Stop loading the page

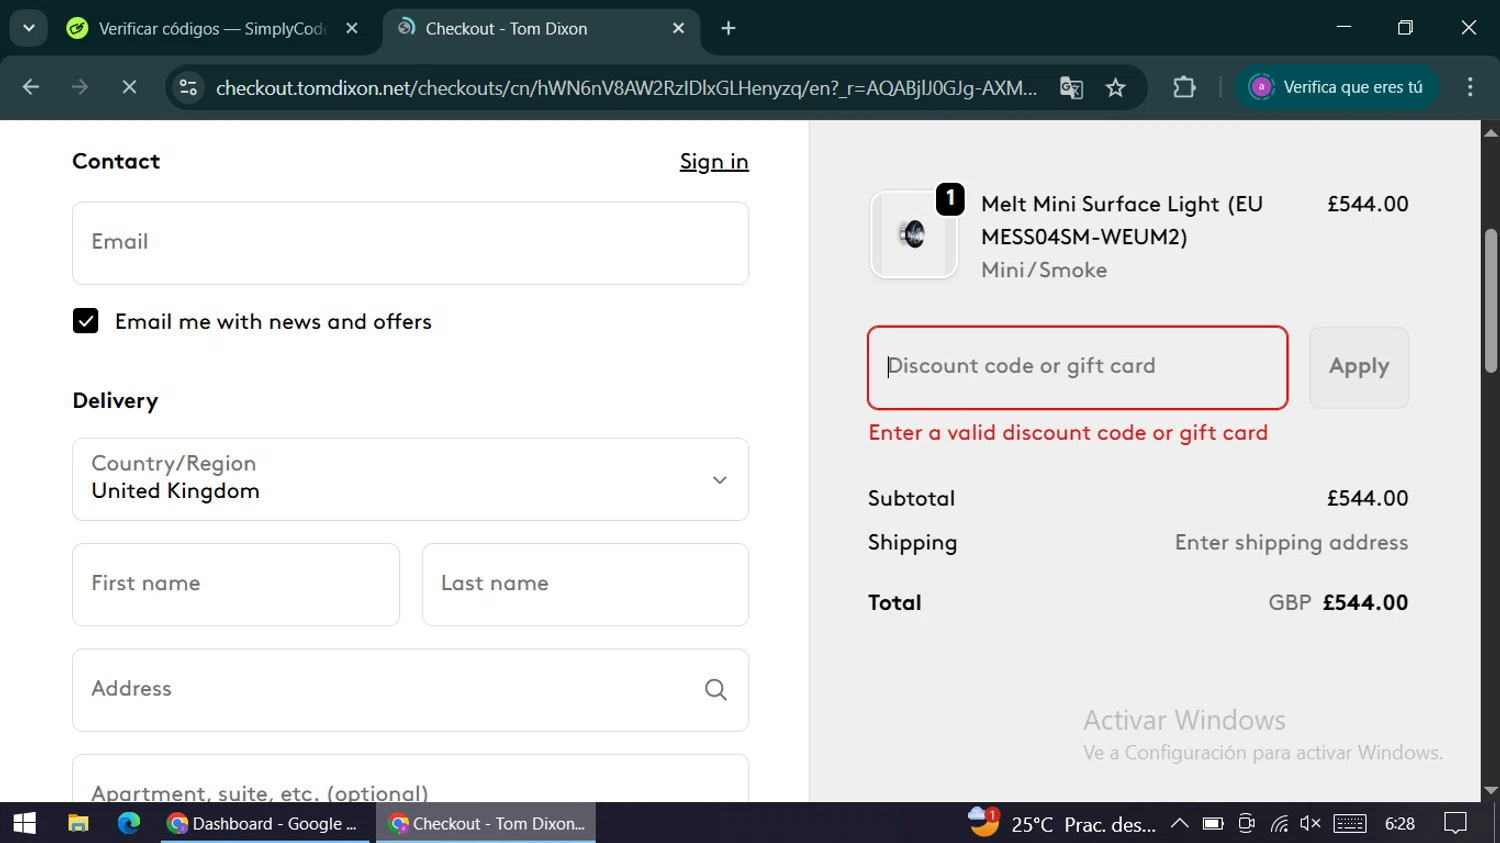(x=129, y=88)
